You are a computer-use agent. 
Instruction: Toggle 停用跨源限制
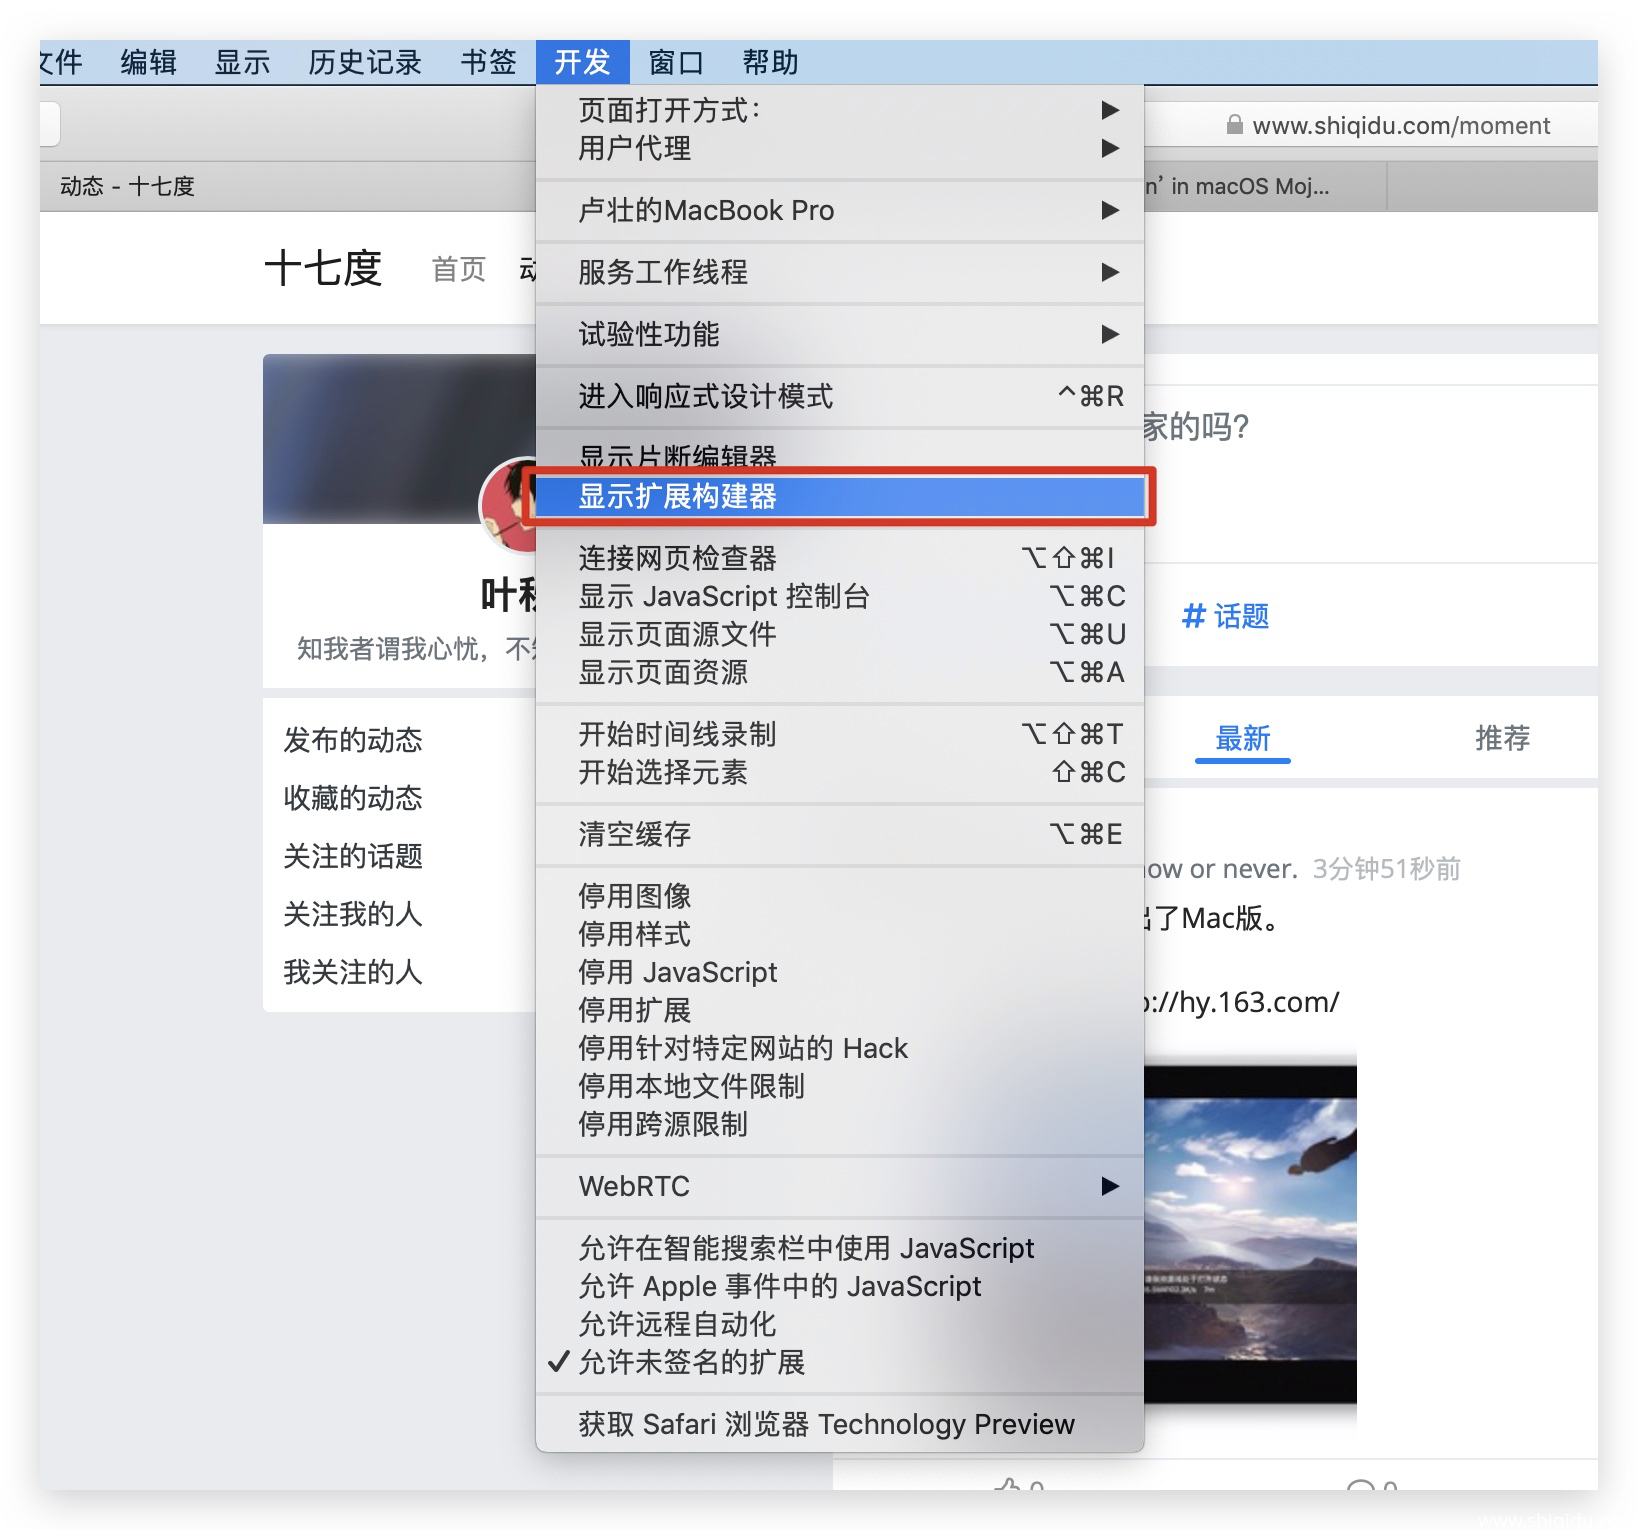[x=840, y=1124]
